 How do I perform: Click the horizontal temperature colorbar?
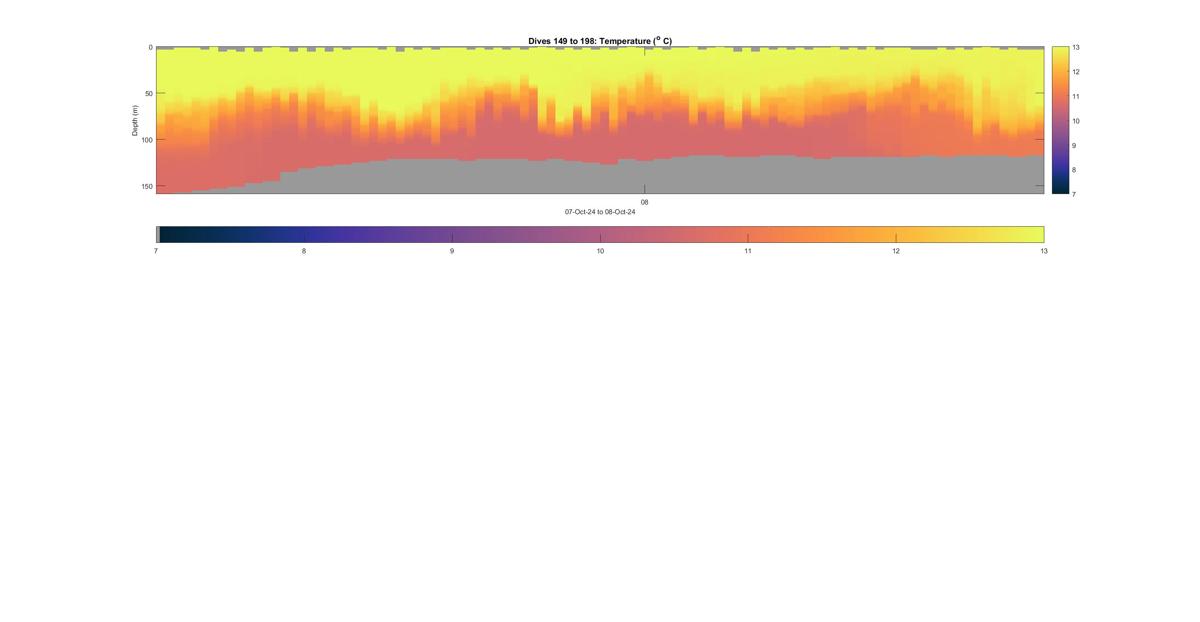[600, 234]
